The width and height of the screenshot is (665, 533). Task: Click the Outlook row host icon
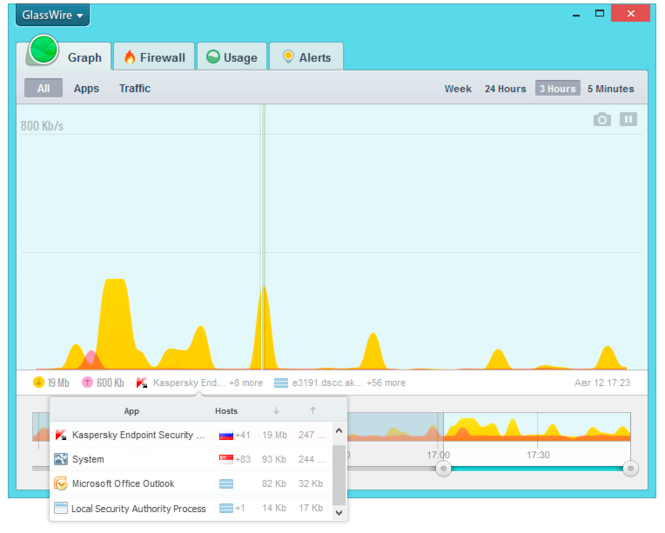pyautogui.click(x=226, y=483)
